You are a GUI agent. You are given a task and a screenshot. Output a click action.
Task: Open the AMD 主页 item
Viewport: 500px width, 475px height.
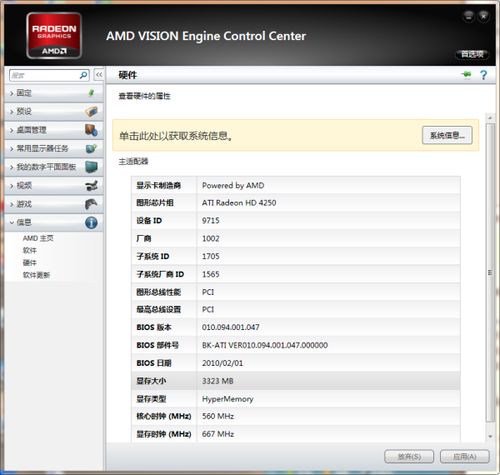coord(38,238)
